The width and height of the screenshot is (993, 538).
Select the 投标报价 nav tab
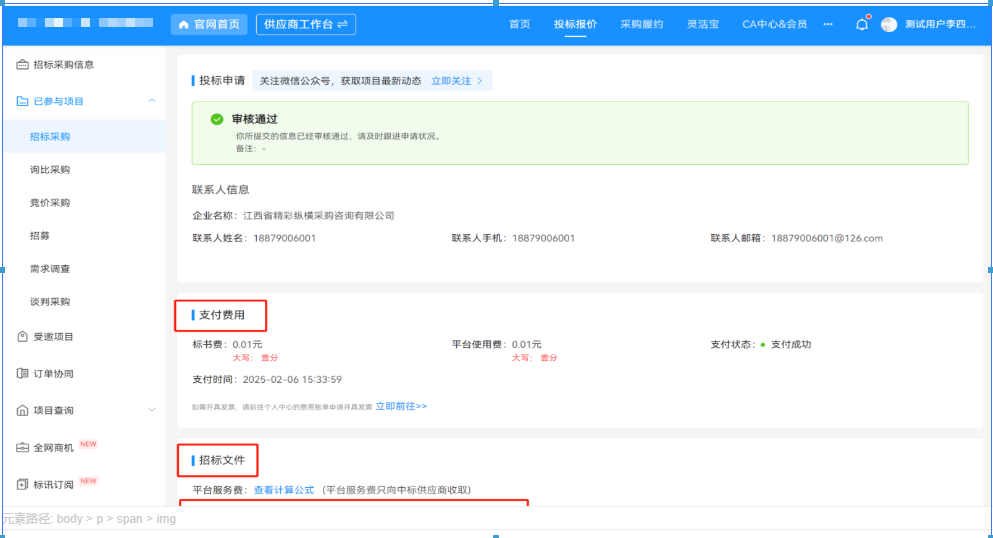tap(575, 24)
